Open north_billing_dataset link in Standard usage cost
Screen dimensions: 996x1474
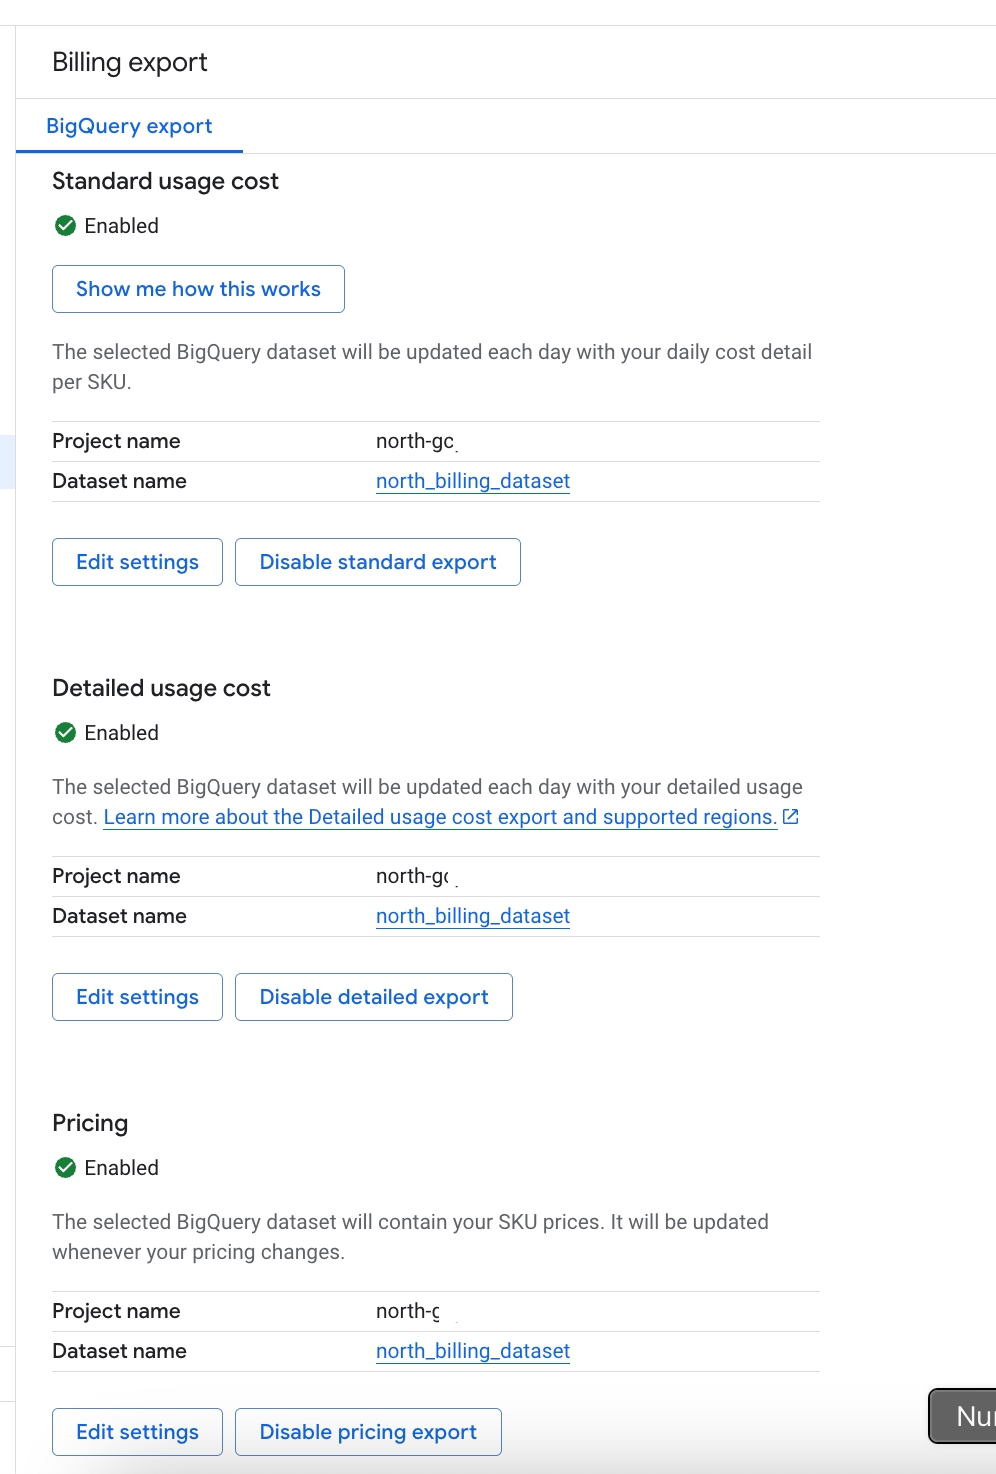click(472, 481)
